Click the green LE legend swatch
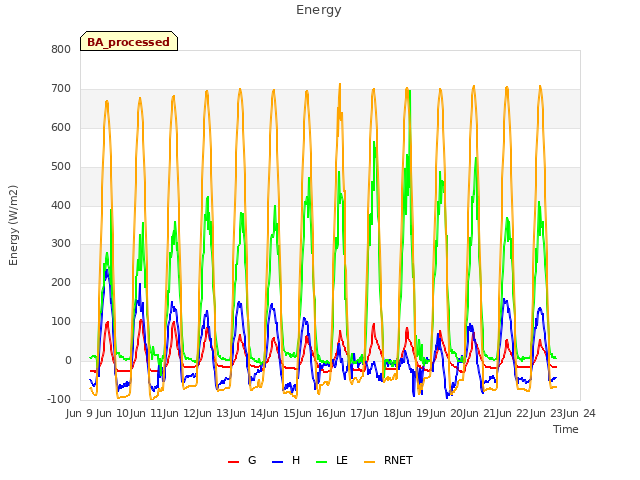This screenshot has height=480, width=640. 322,462
